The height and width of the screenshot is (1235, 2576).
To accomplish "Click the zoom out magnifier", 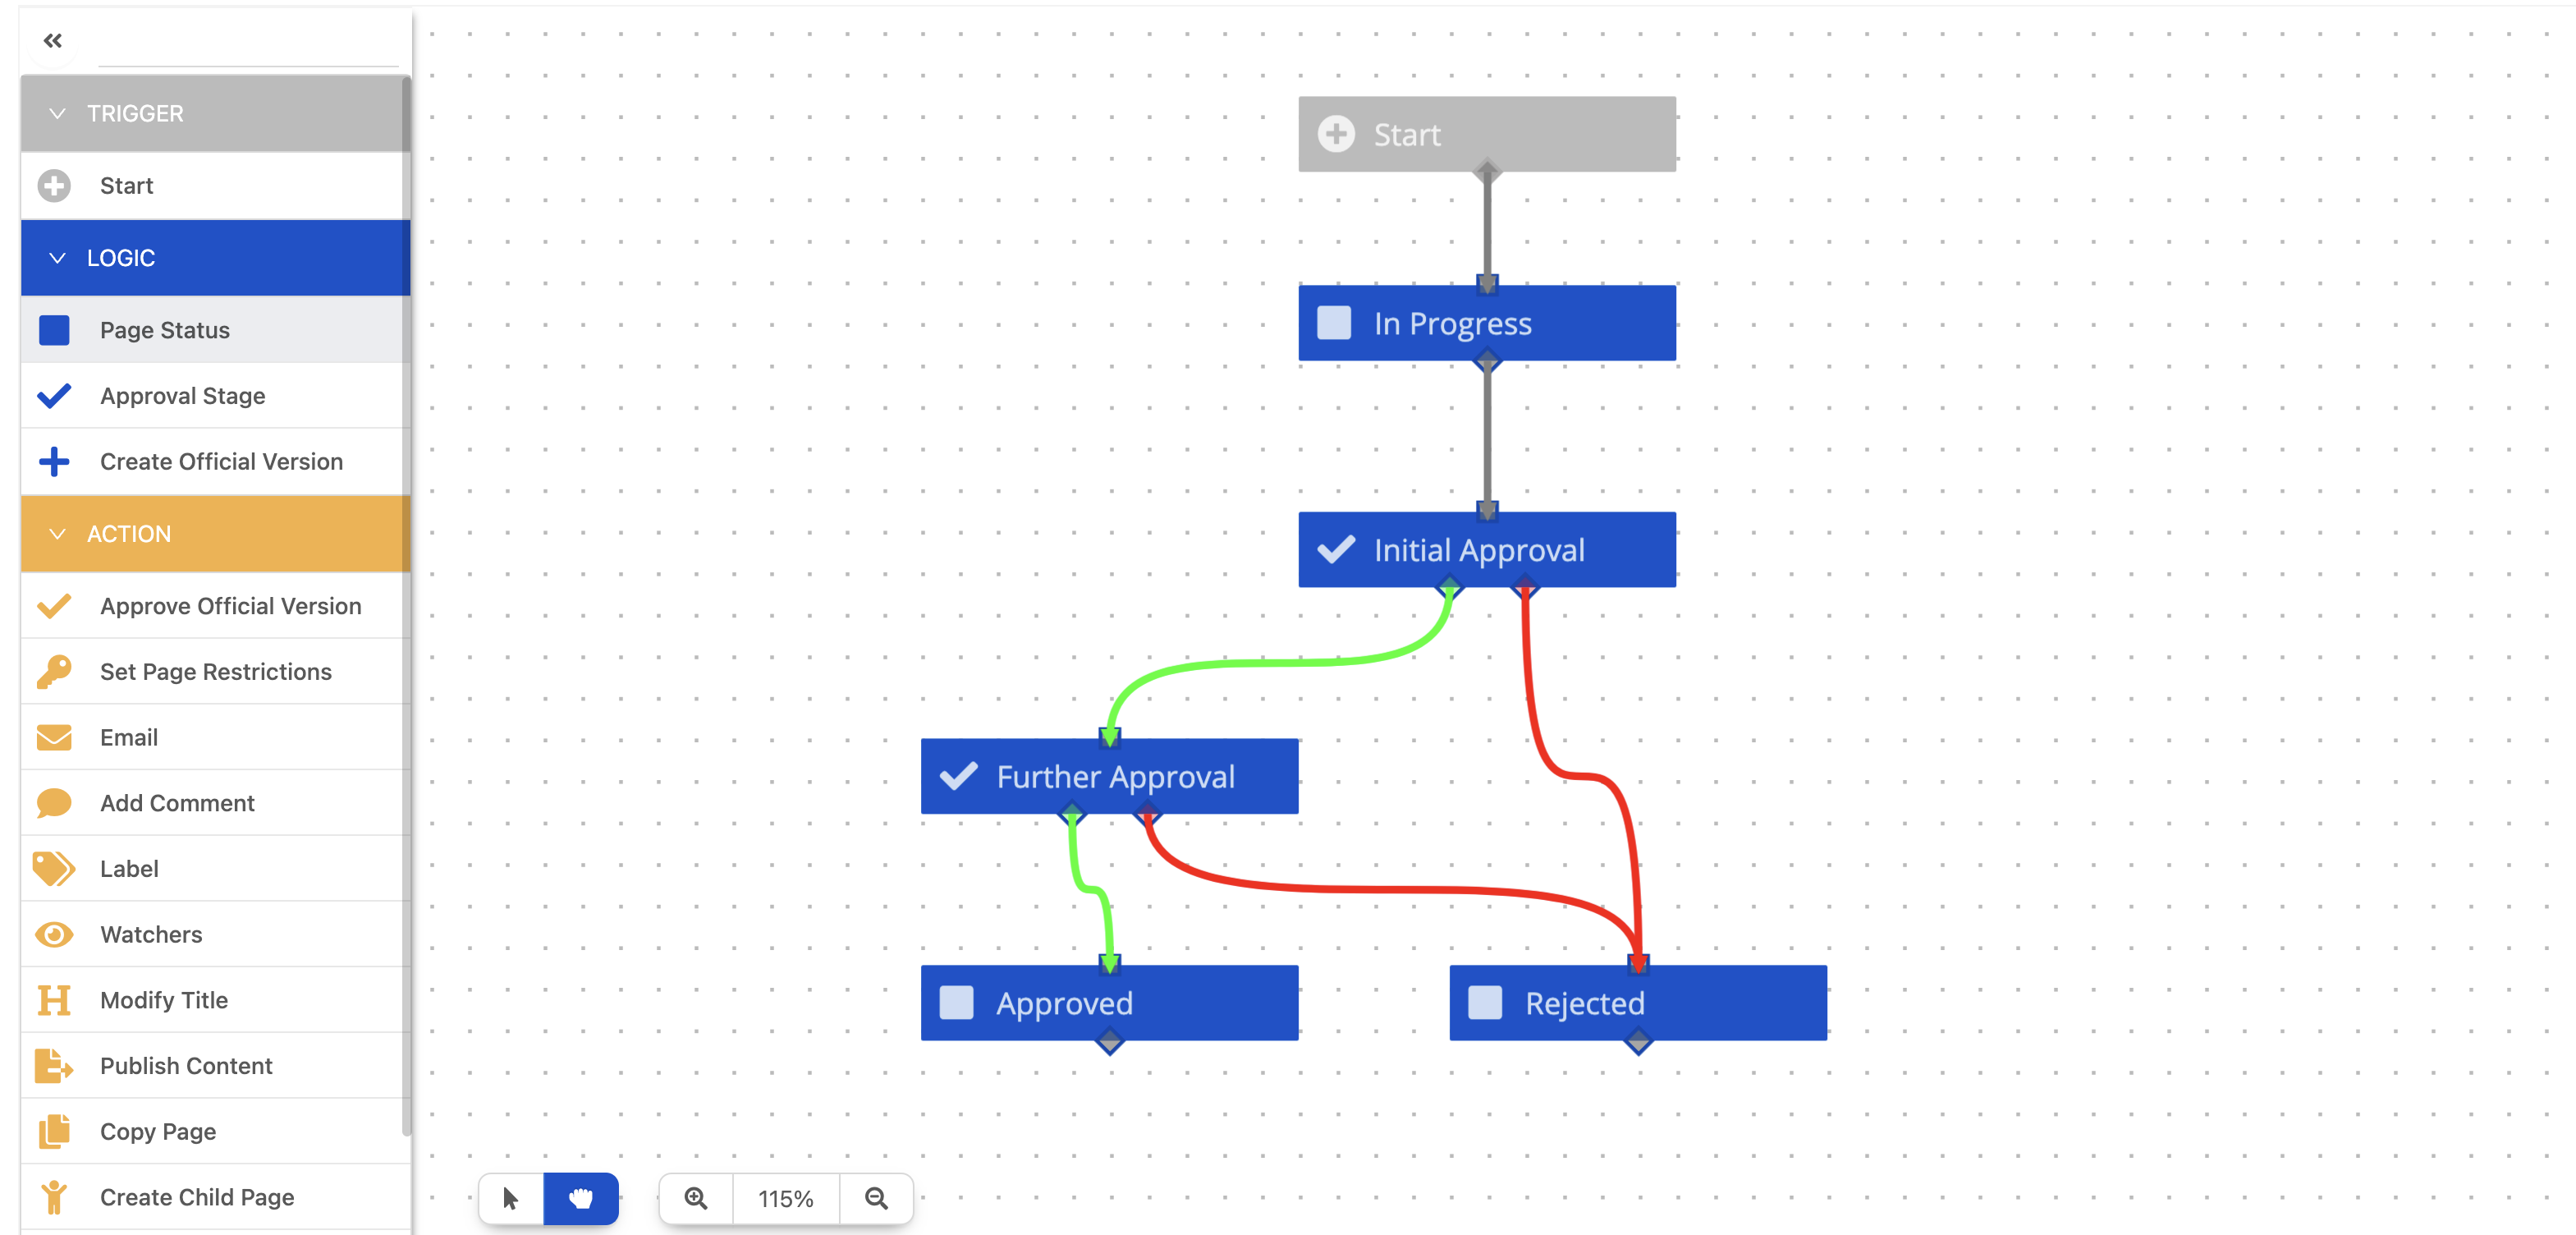I will click(x=876, y=1198).
